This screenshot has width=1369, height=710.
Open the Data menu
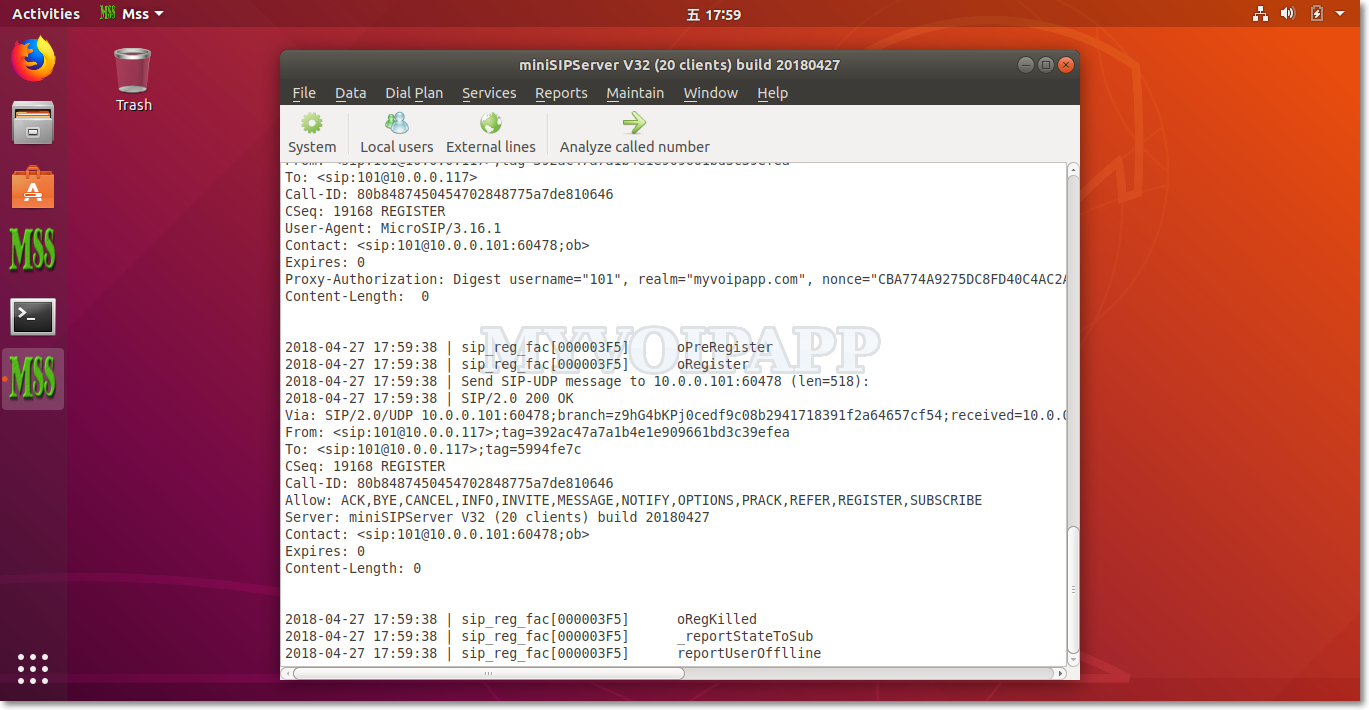(351, 93)
